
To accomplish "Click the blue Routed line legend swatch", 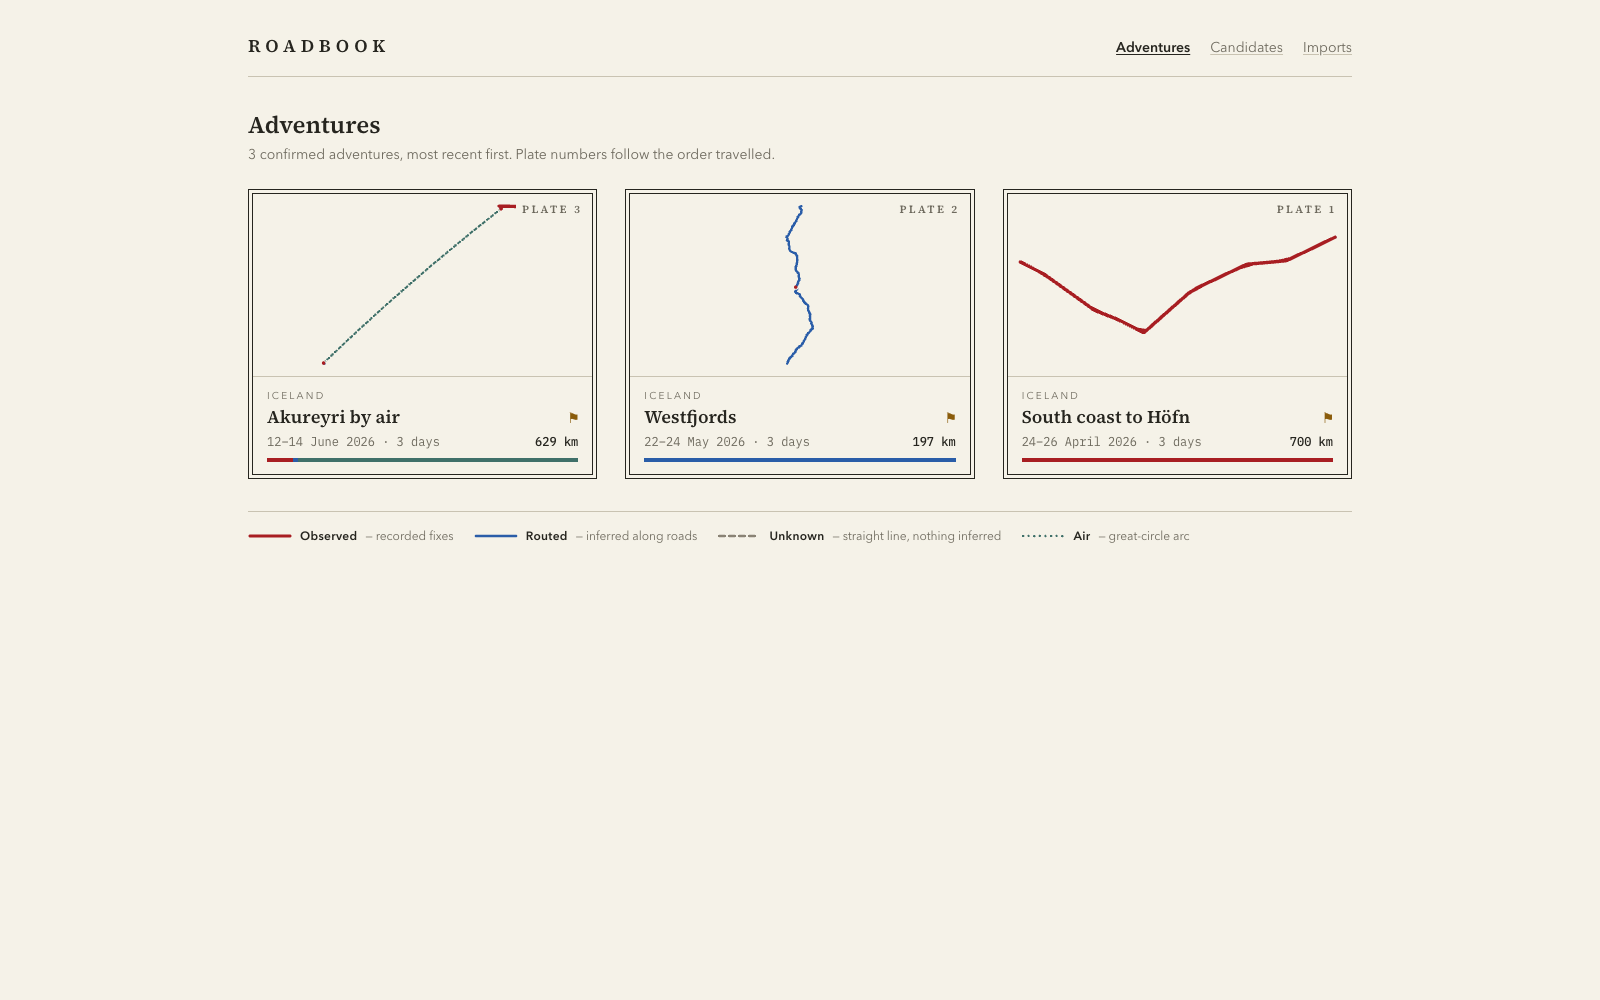I will coord(496,536).
